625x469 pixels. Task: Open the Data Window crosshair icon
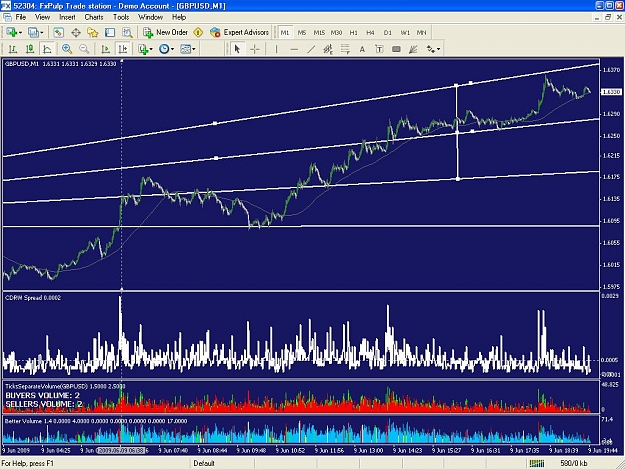pyautogui.click(x=76, y=33)
